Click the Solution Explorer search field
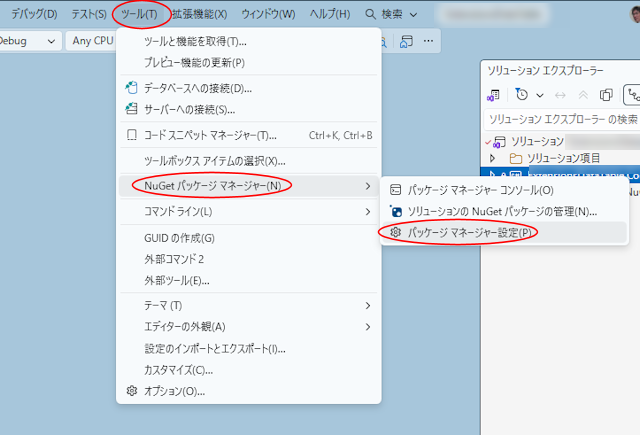The image size is (640, 435). click(560, 119)
